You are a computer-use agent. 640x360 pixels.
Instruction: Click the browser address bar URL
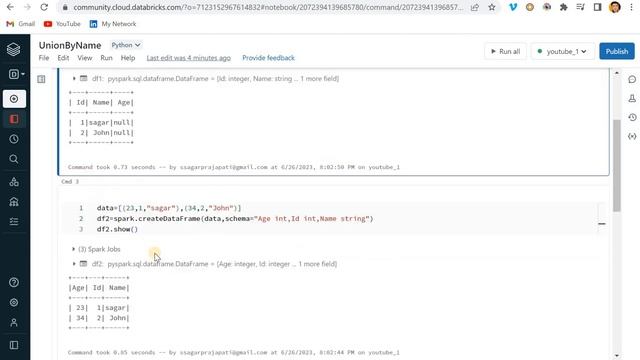point(268,7)
